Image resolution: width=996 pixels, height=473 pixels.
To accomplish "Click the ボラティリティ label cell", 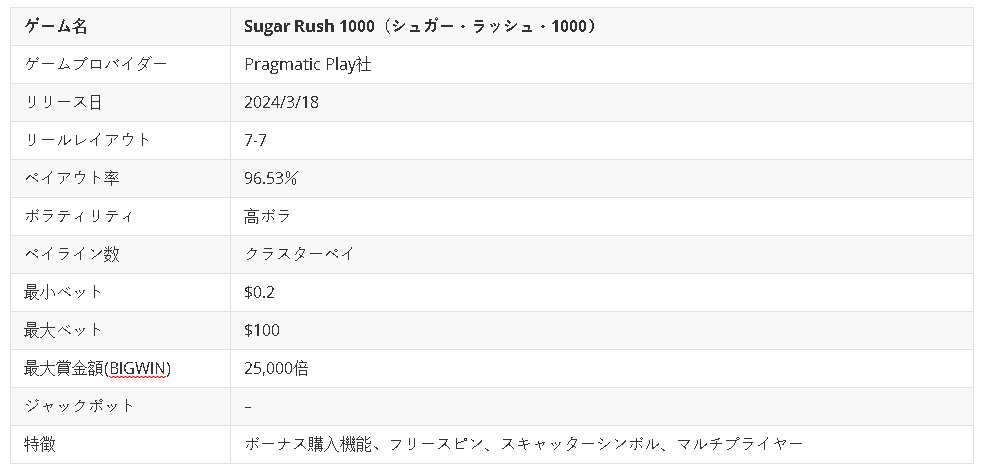I will point(79,217).
